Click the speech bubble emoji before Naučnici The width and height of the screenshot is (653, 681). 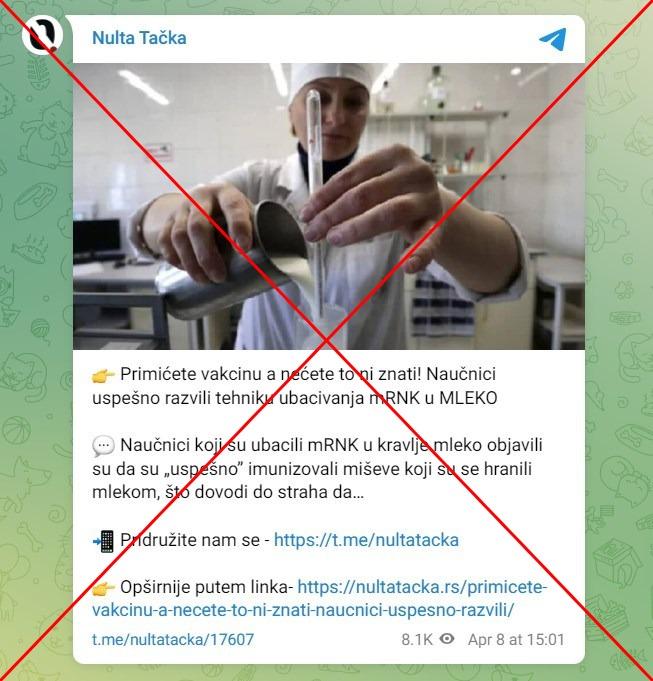point(103,446)
